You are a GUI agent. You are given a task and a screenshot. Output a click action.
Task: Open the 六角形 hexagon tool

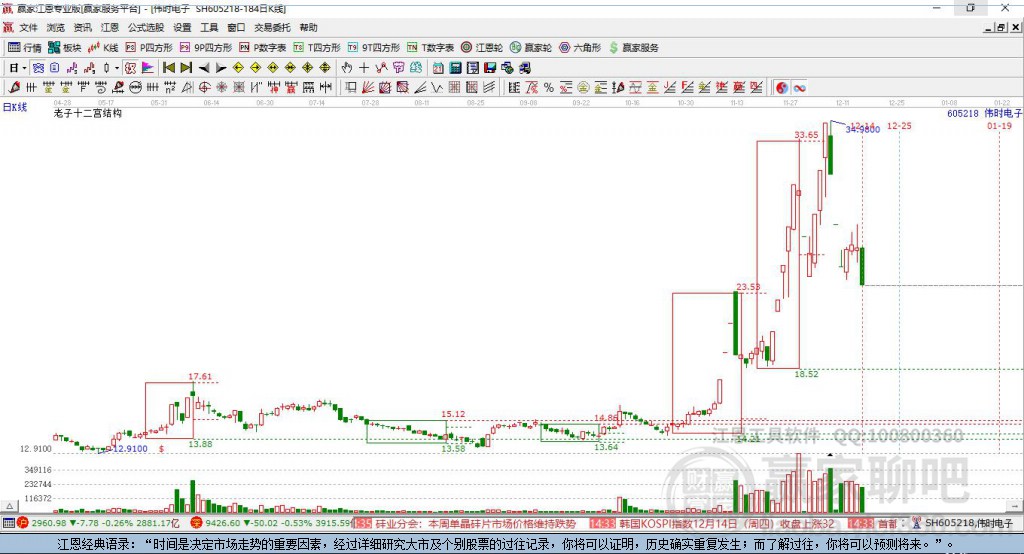580,48
